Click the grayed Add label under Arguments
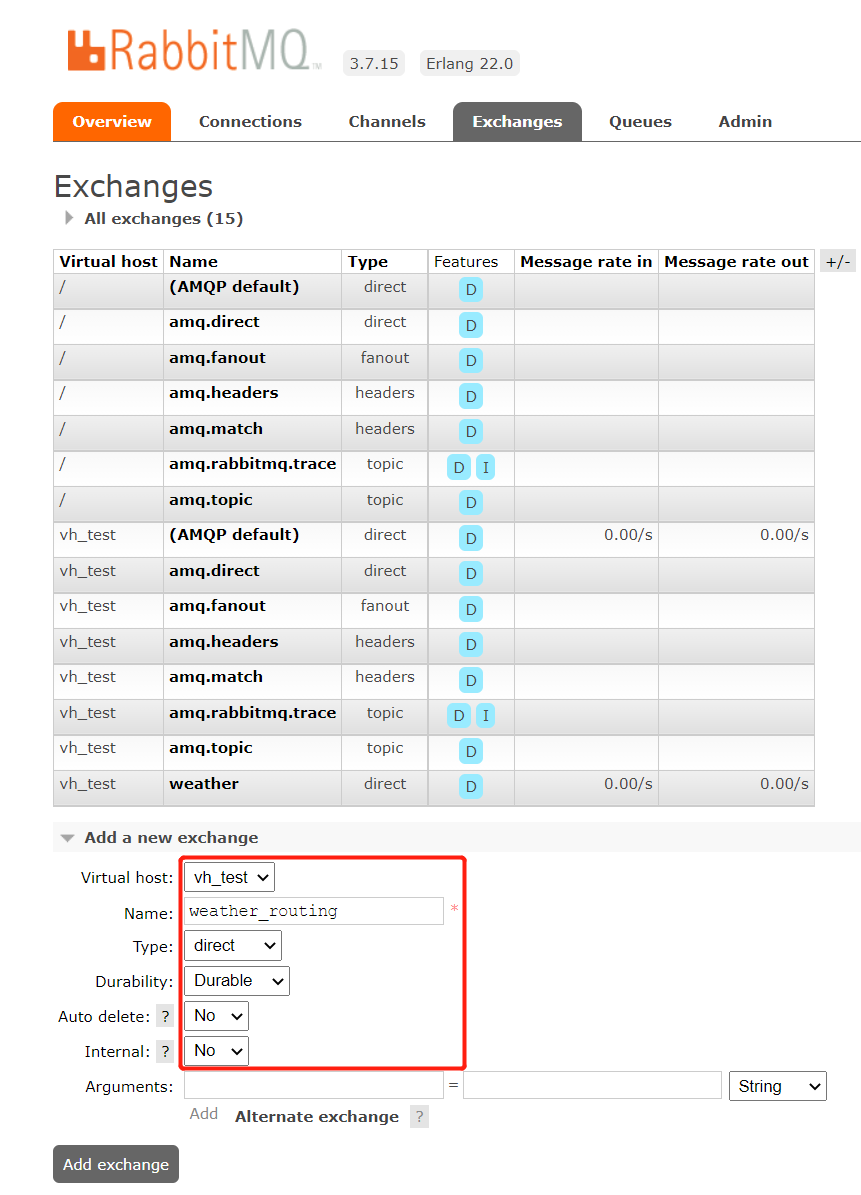The image size is (861, 1195). click(203, 1113)
